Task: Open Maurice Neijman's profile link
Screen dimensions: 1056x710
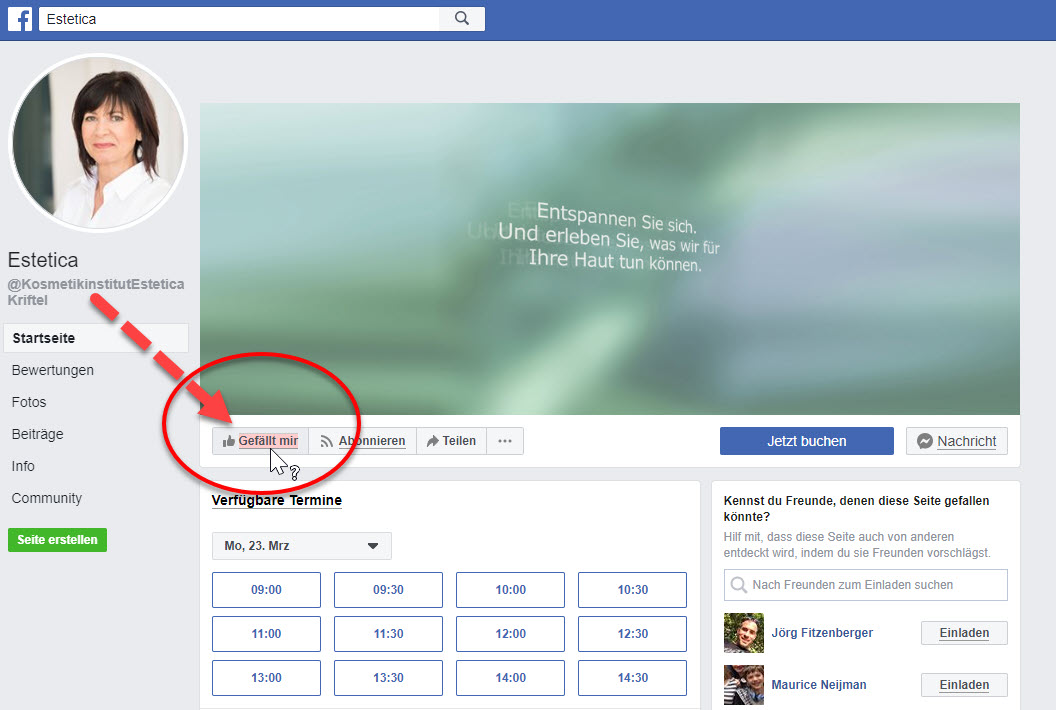Action: (818, 685)
